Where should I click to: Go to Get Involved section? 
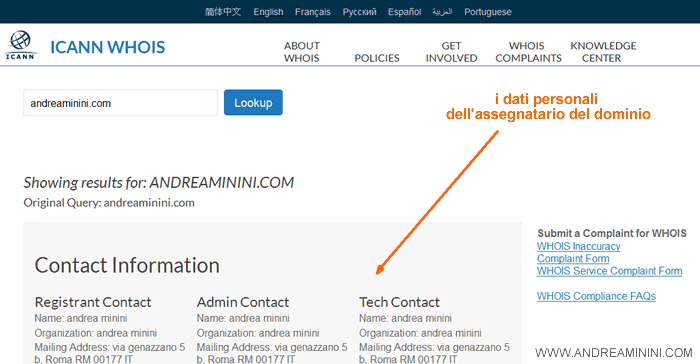451,52
